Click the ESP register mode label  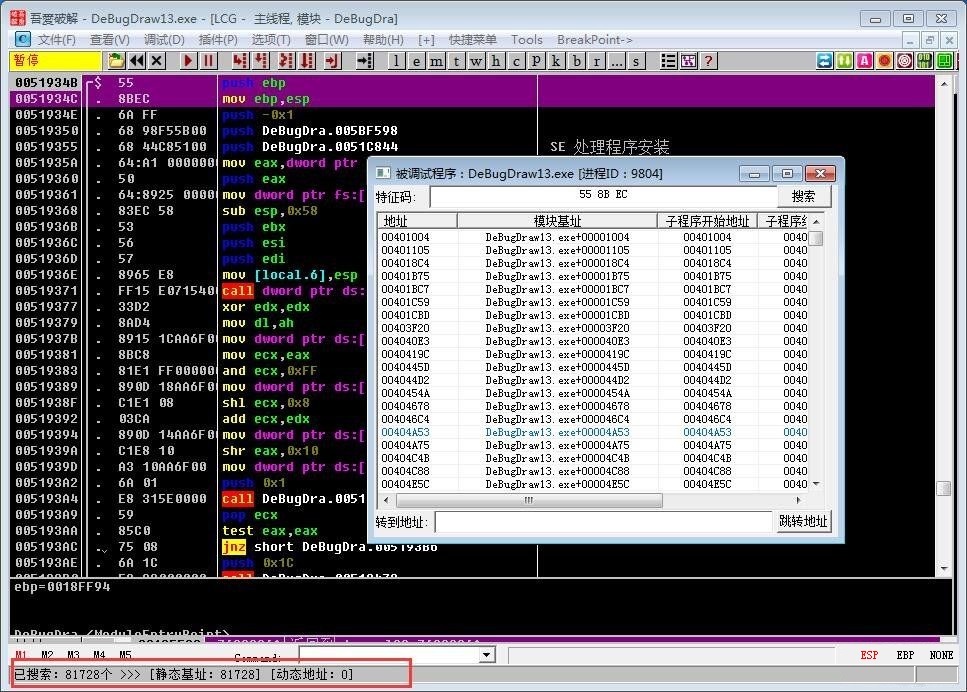pyautogui.click(x=869, y=655)
